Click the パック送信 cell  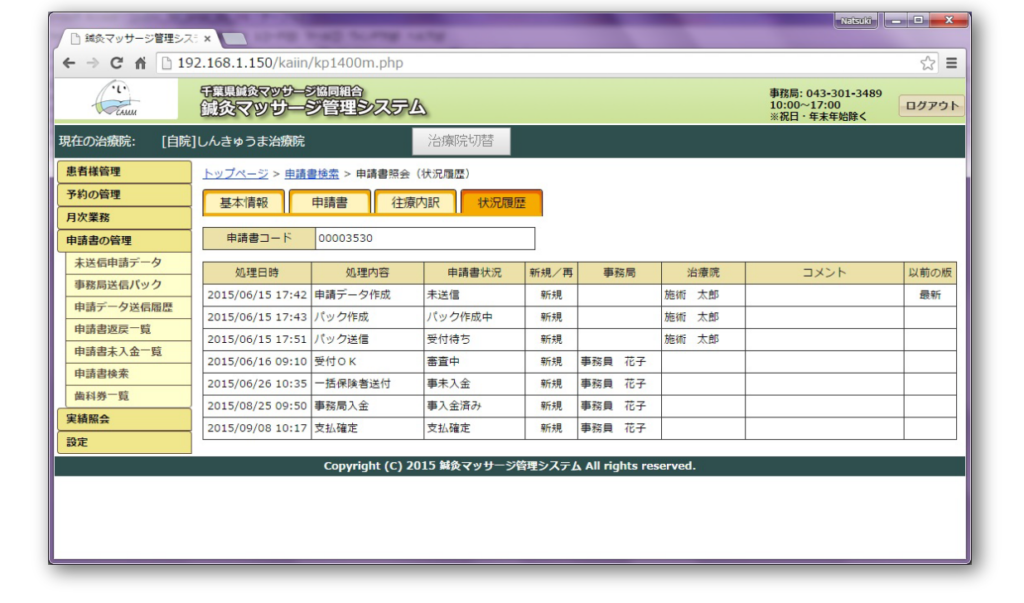pyautogui.click(x=367, y=340)
